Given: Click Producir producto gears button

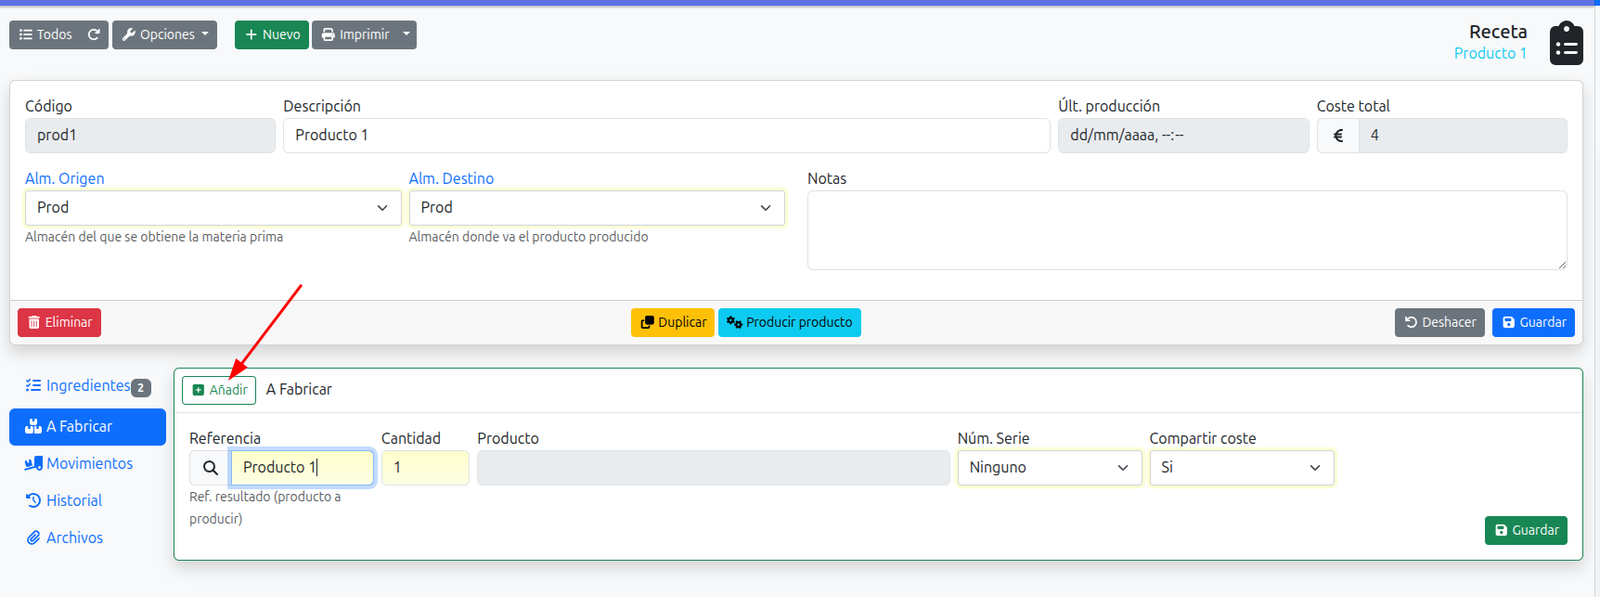Looking at the screenshot, I should [789, 322].
